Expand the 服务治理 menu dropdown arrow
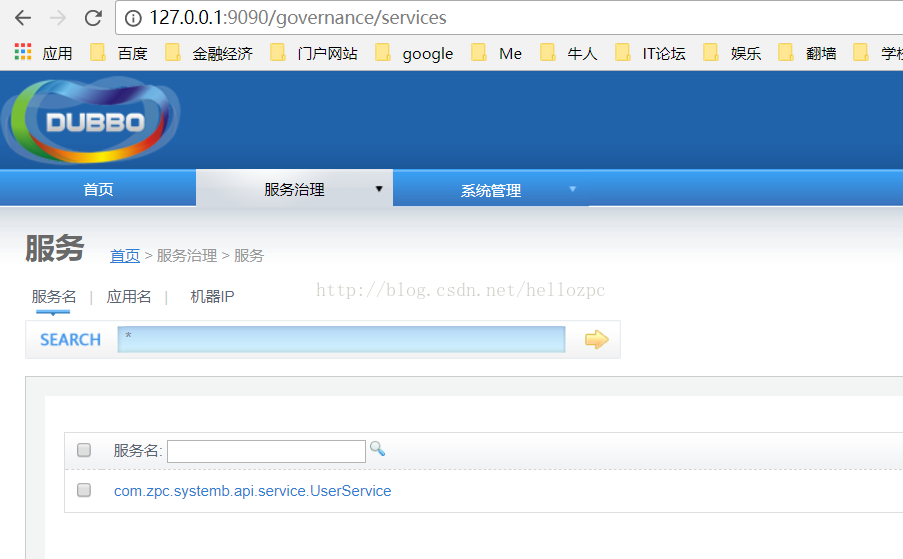 coord(379,189)
